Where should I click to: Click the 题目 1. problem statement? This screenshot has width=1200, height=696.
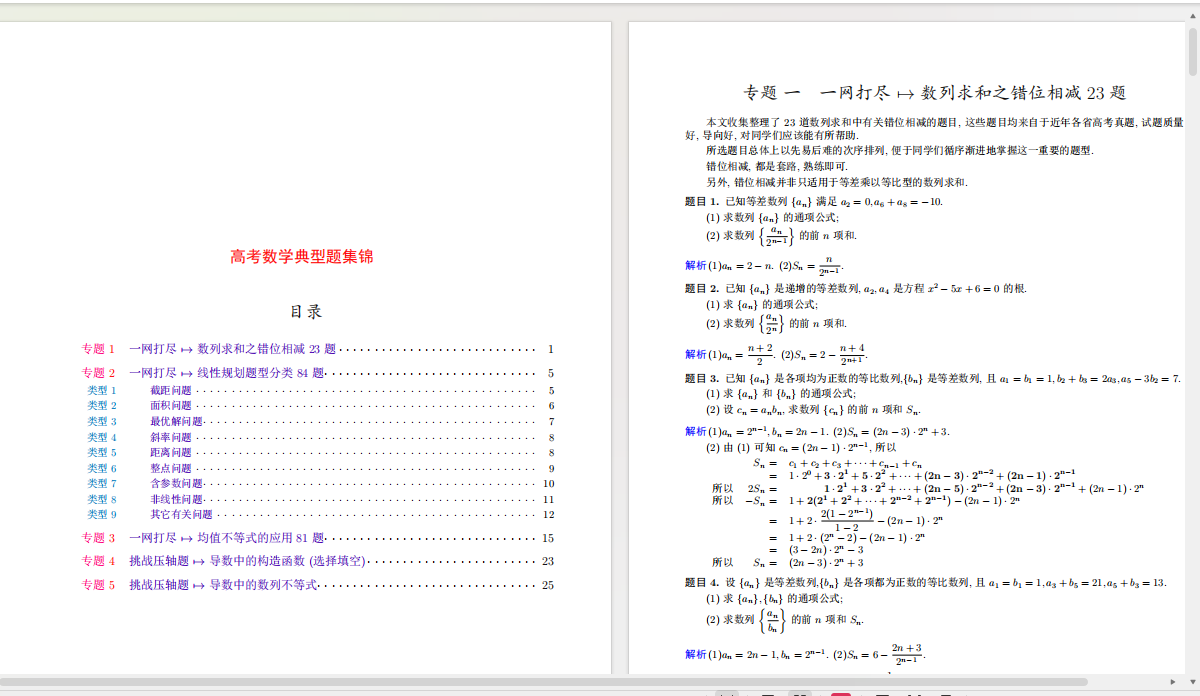click(x=813, y=202)
